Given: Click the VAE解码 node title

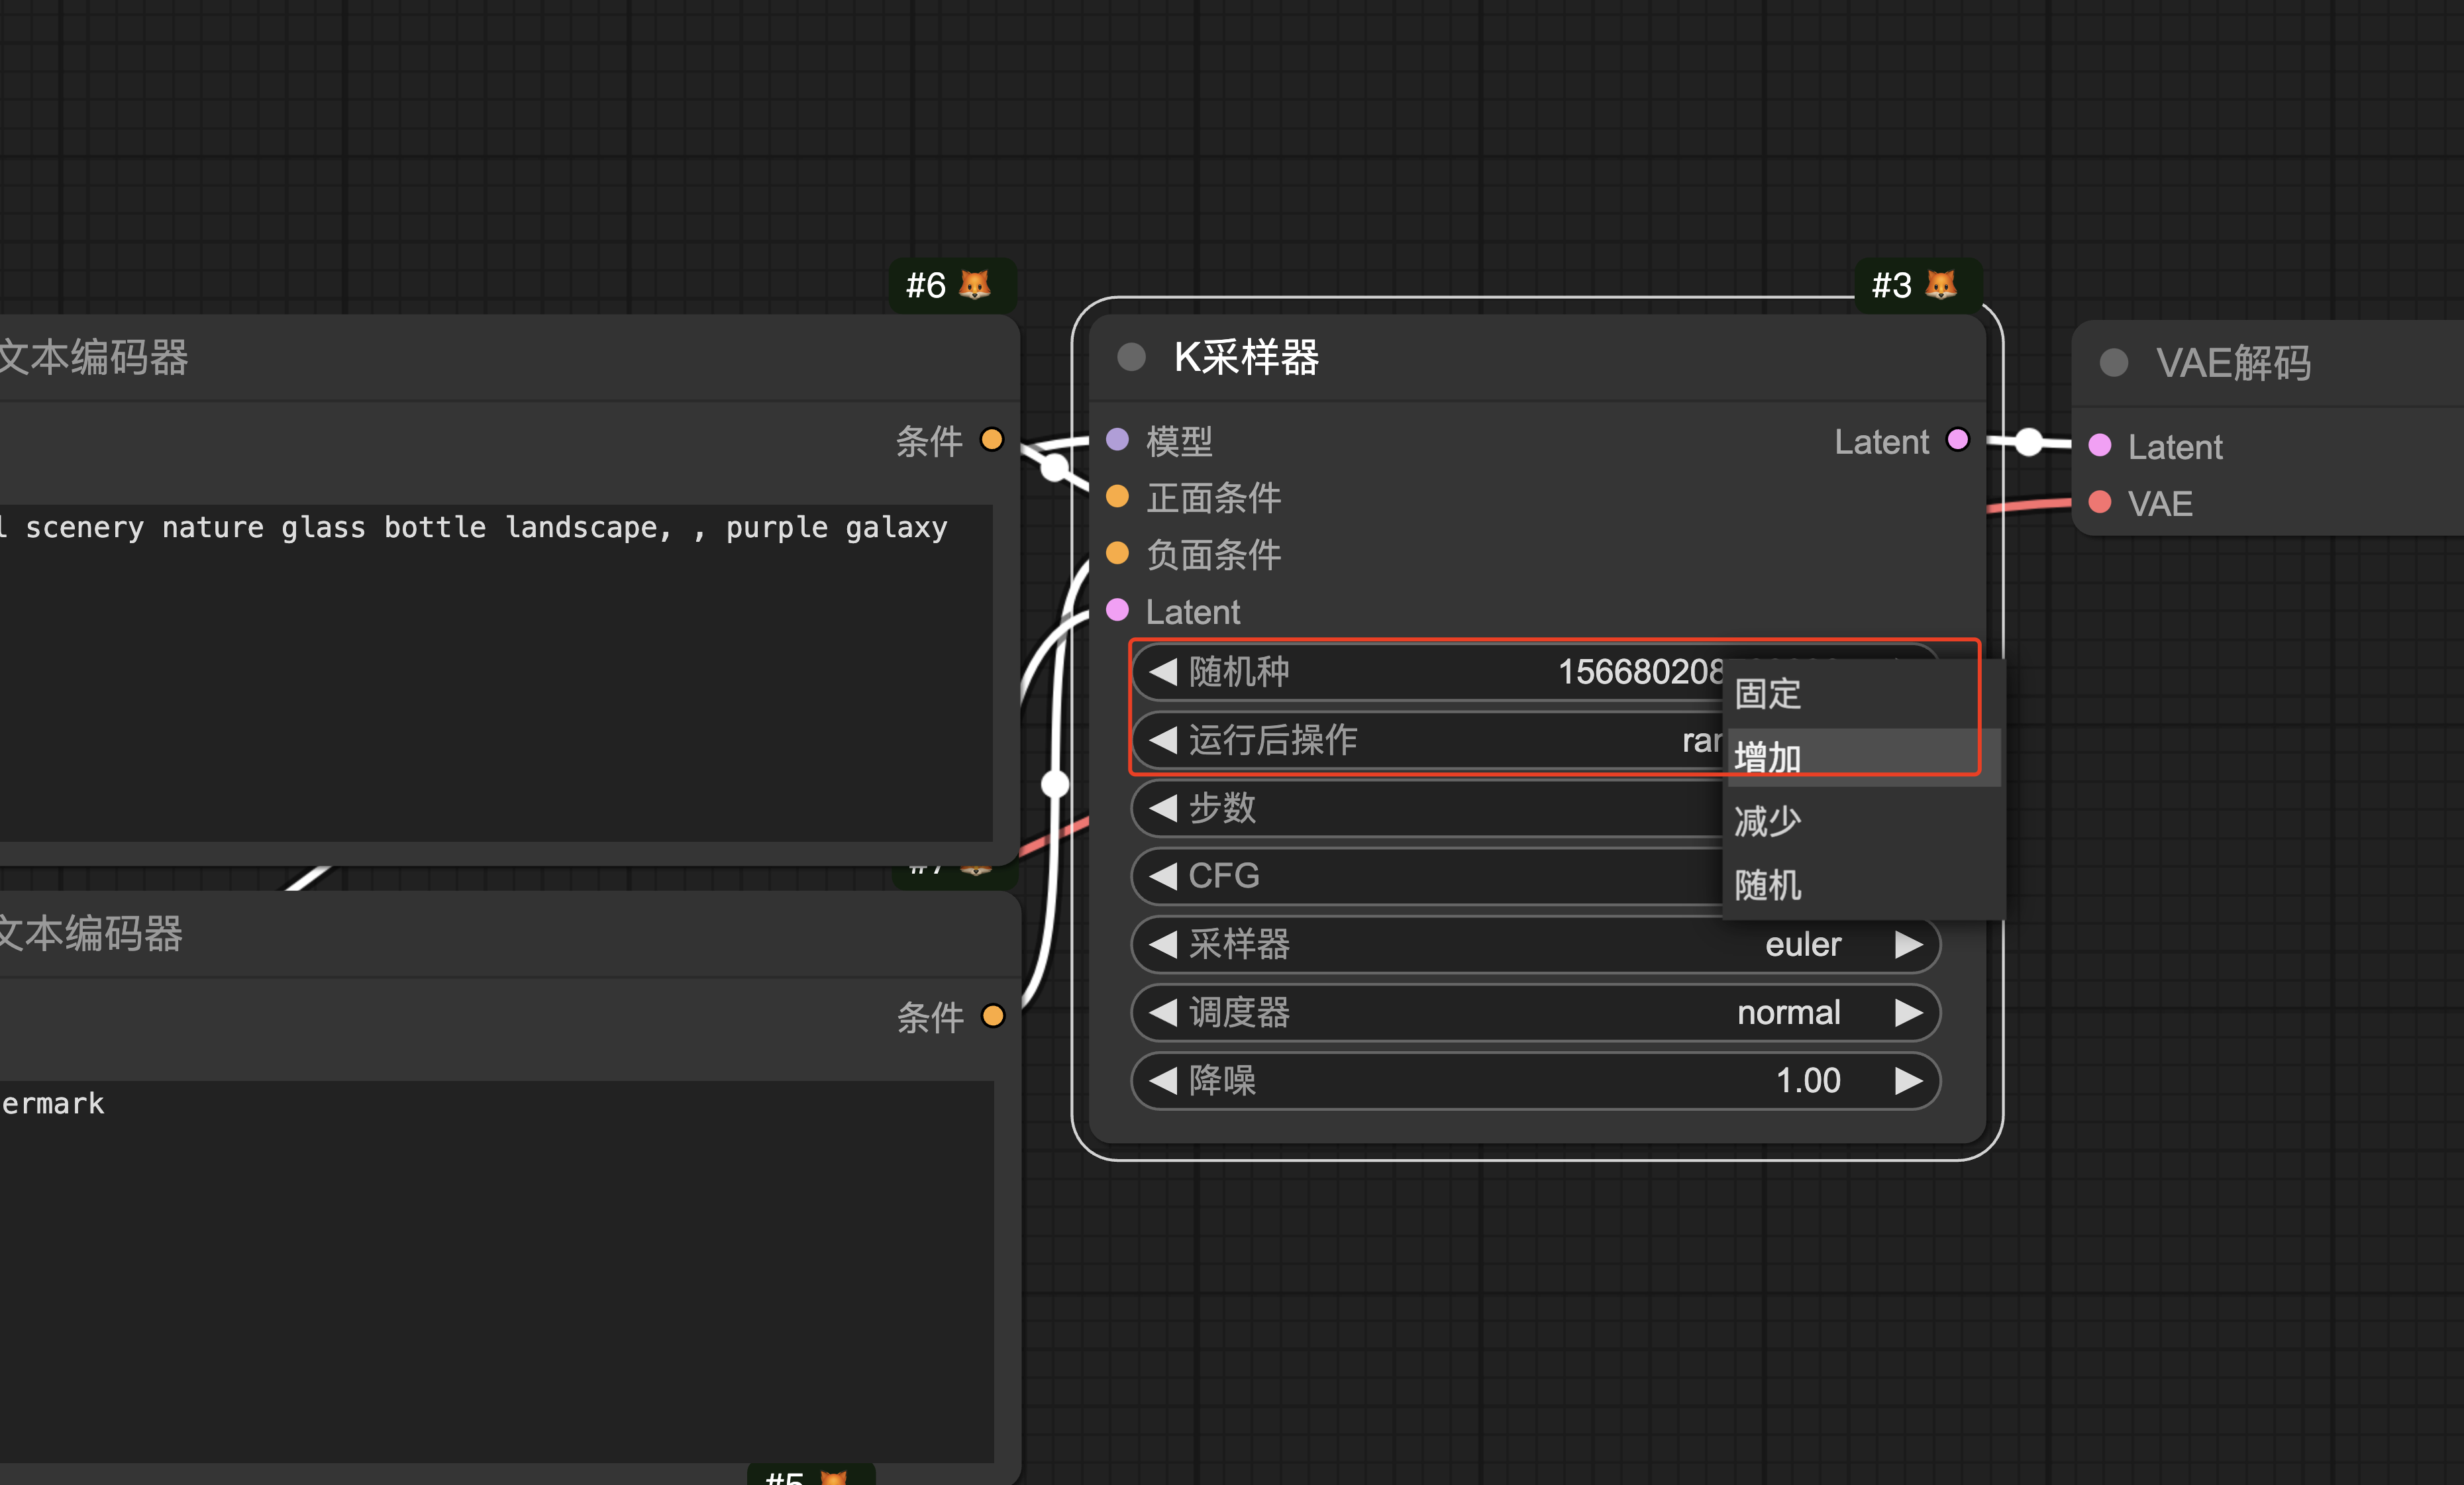Looking at the screenshot, I should [x=2233, y=362].
